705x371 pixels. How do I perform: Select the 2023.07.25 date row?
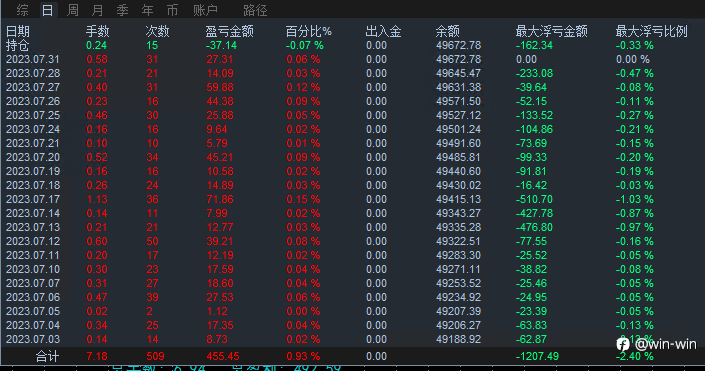click(32, 115)
